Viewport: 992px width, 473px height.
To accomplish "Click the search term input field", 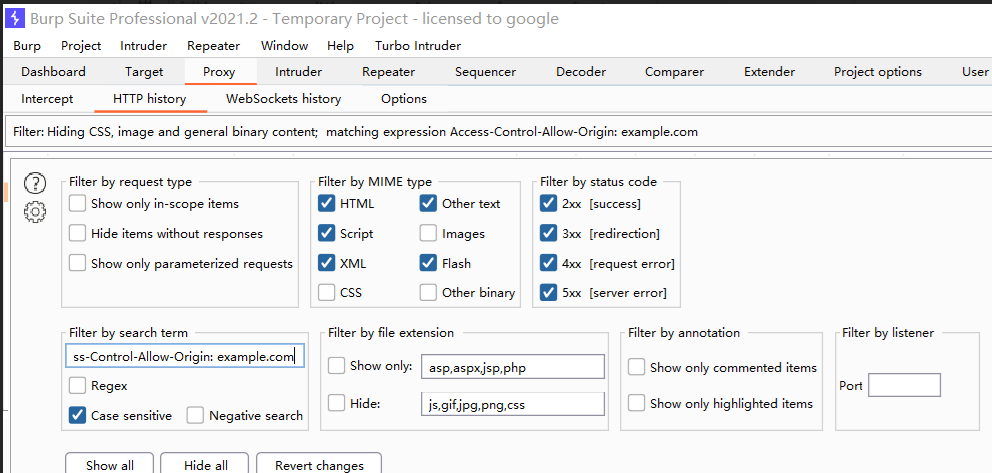I will [185, 356].
